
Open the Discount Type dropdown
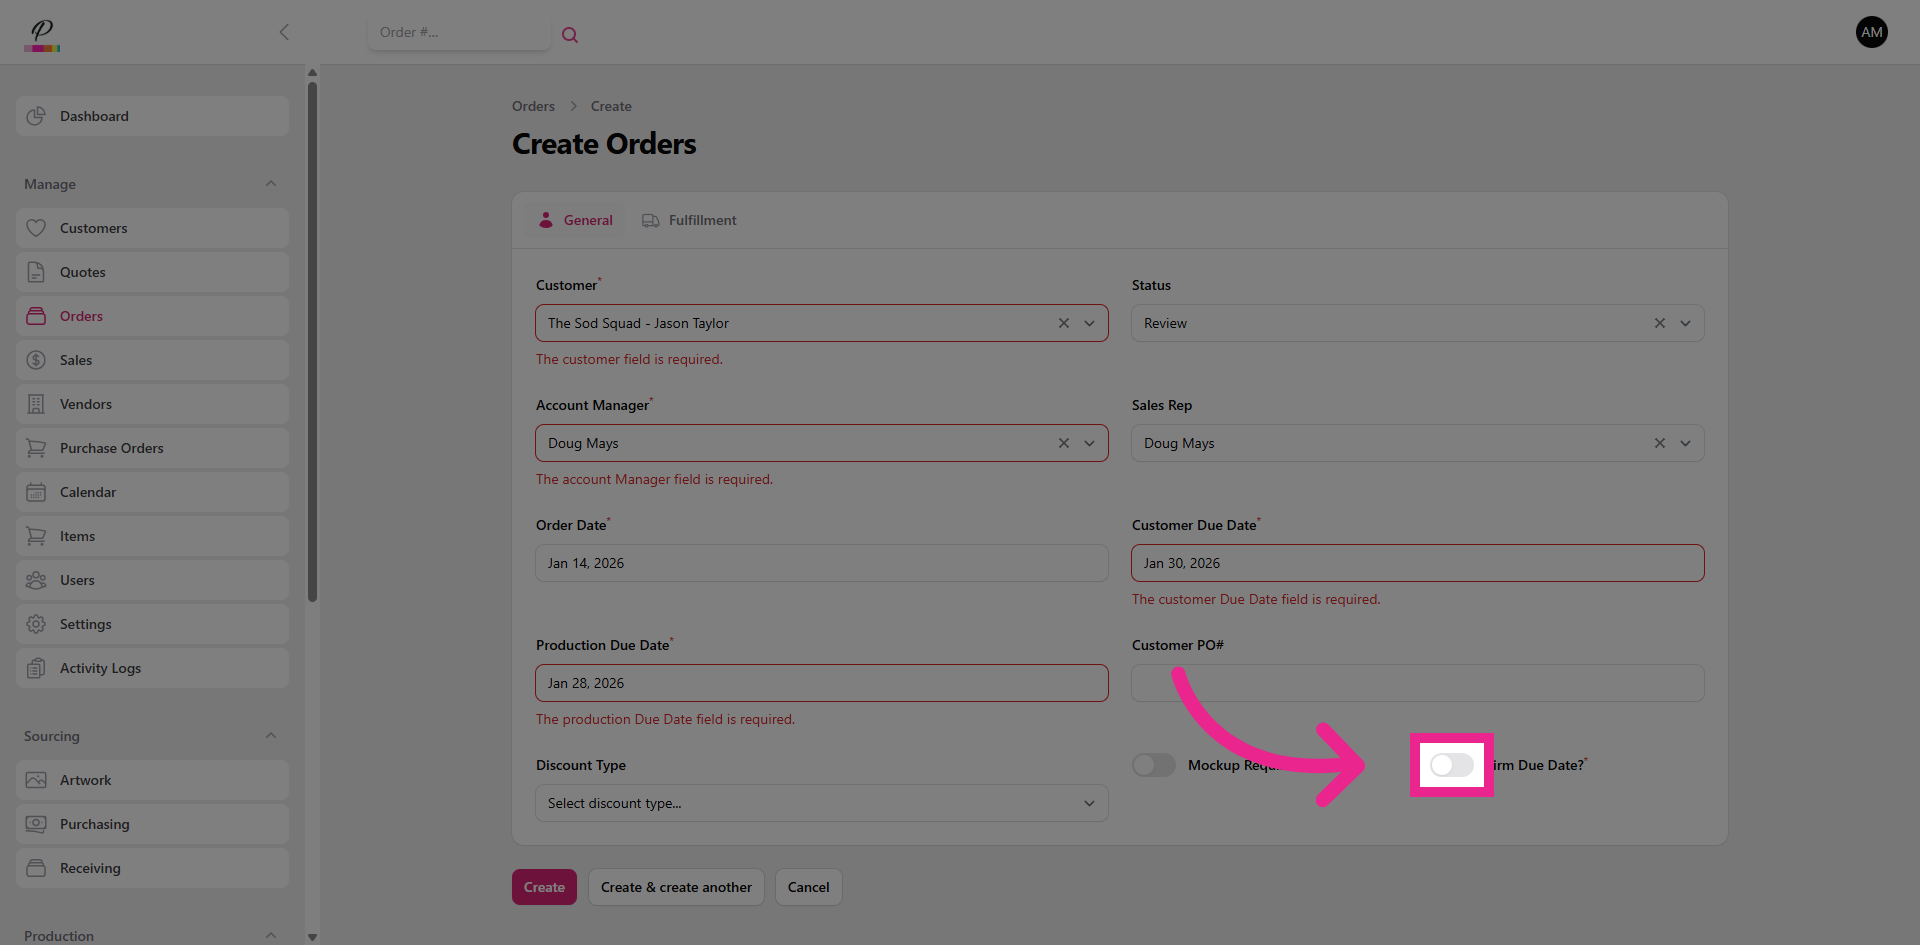coord(821,803)
